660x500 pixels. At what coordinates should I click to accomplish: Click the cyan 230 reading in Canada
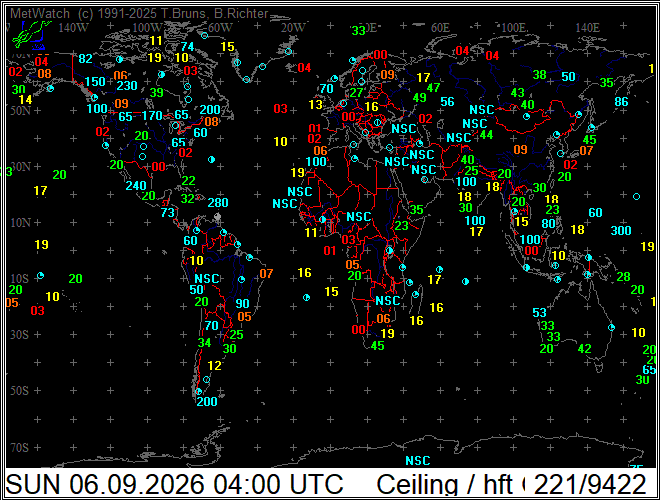coord(127,86)
